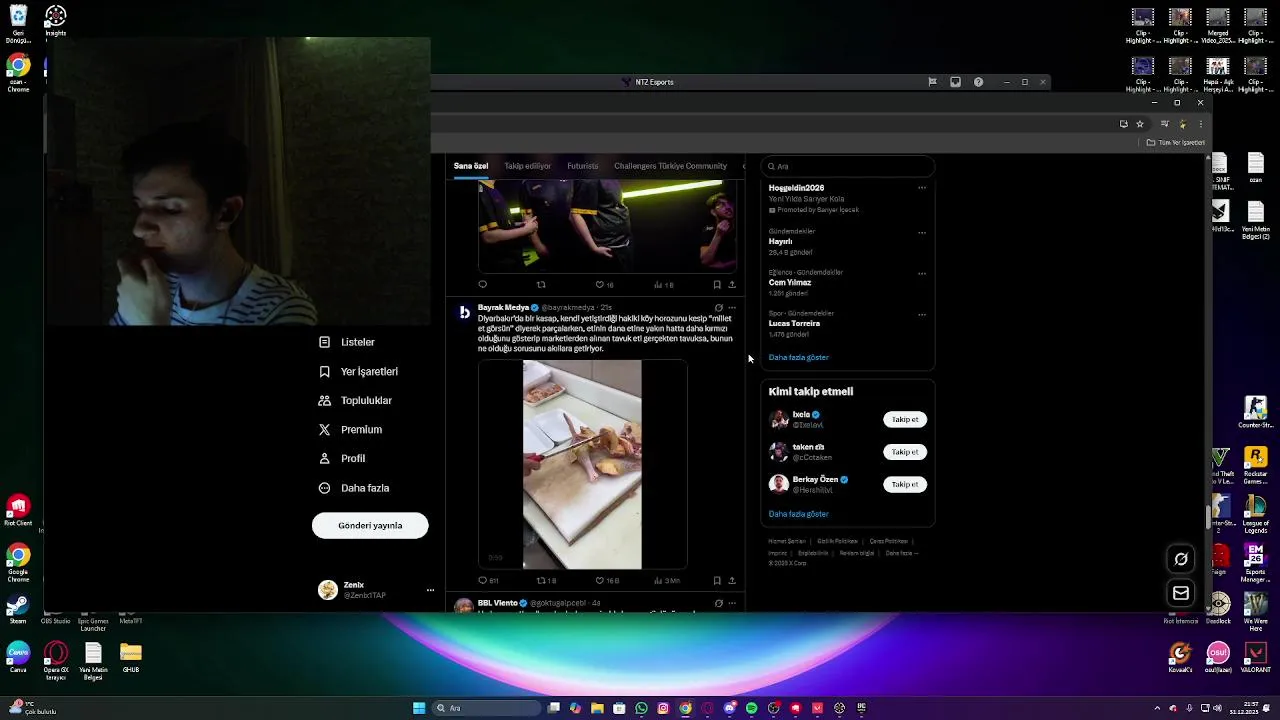Expand the system tray hidden icons
This screenshot has height=720, width=1280.
(1158, 708)
